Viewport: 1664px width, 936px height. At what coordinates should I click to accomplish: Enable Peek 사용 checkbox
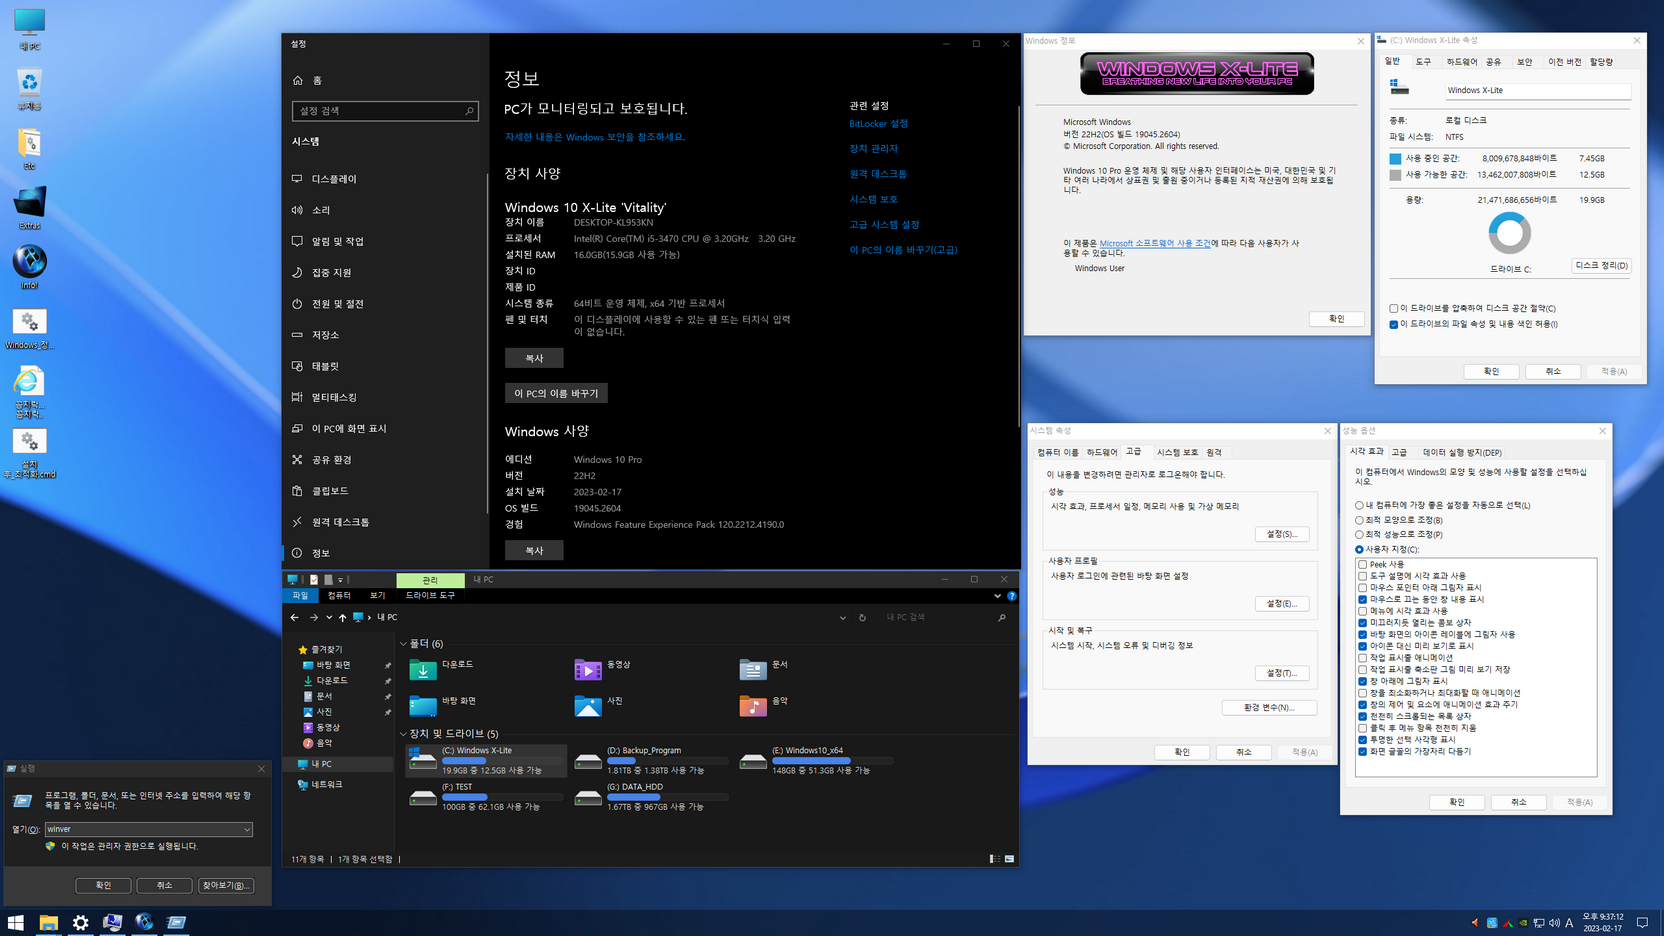tap(1362, 565)
